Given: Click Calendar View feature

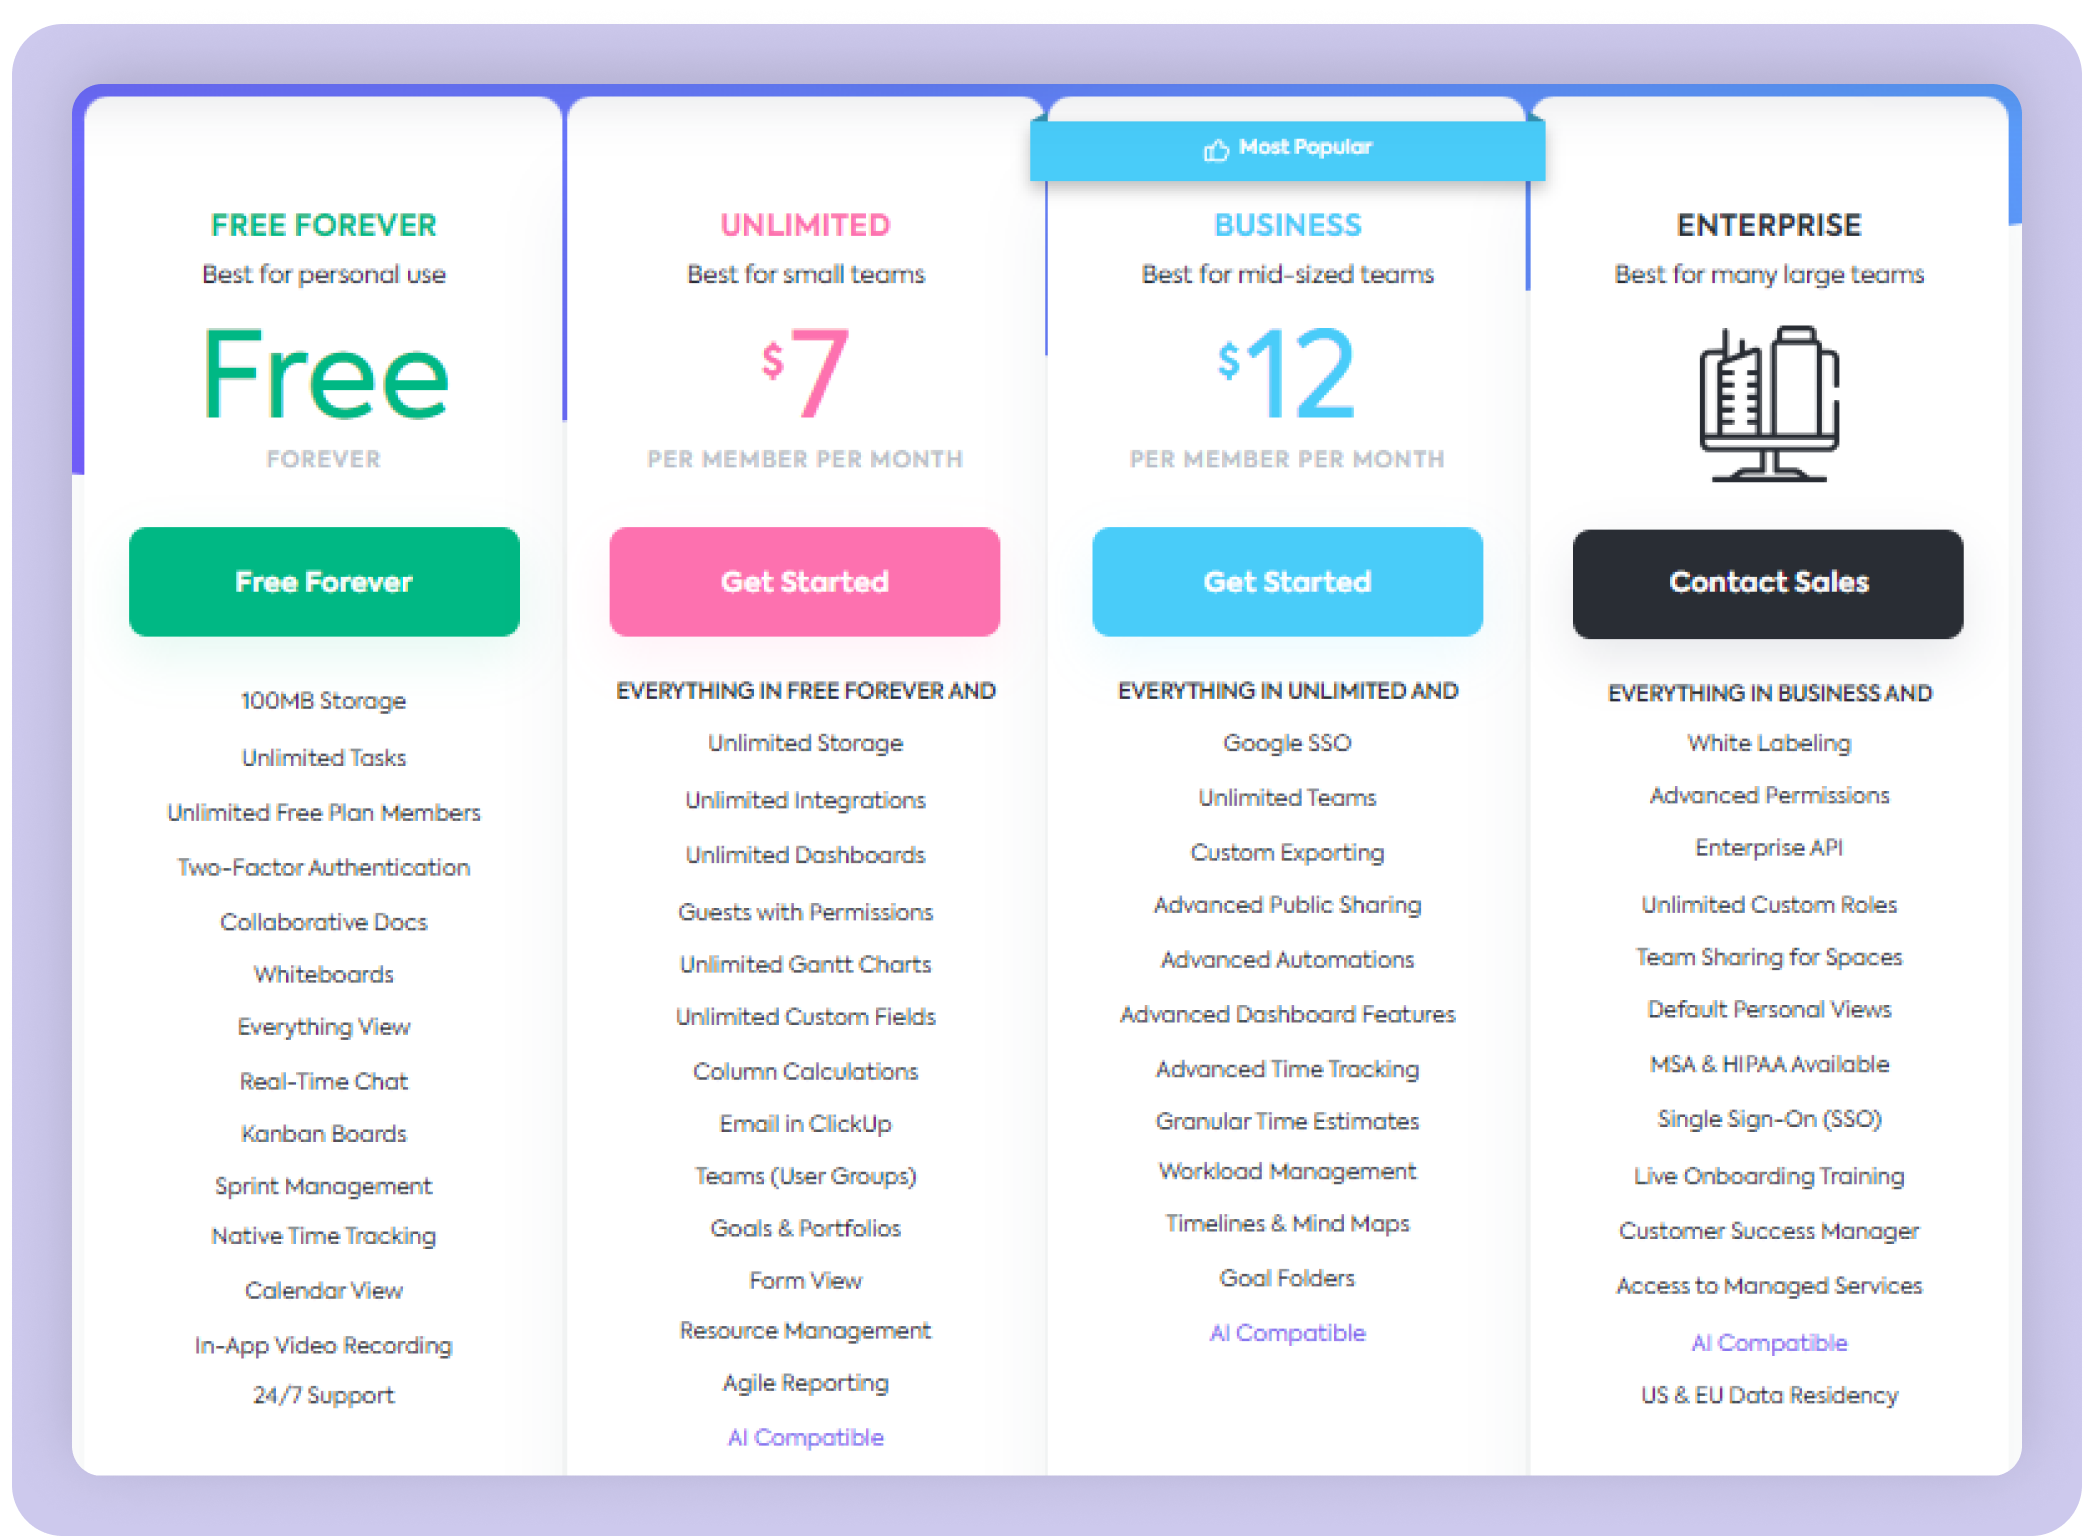Looking at the screenshot, I should tap(324, 1291).
